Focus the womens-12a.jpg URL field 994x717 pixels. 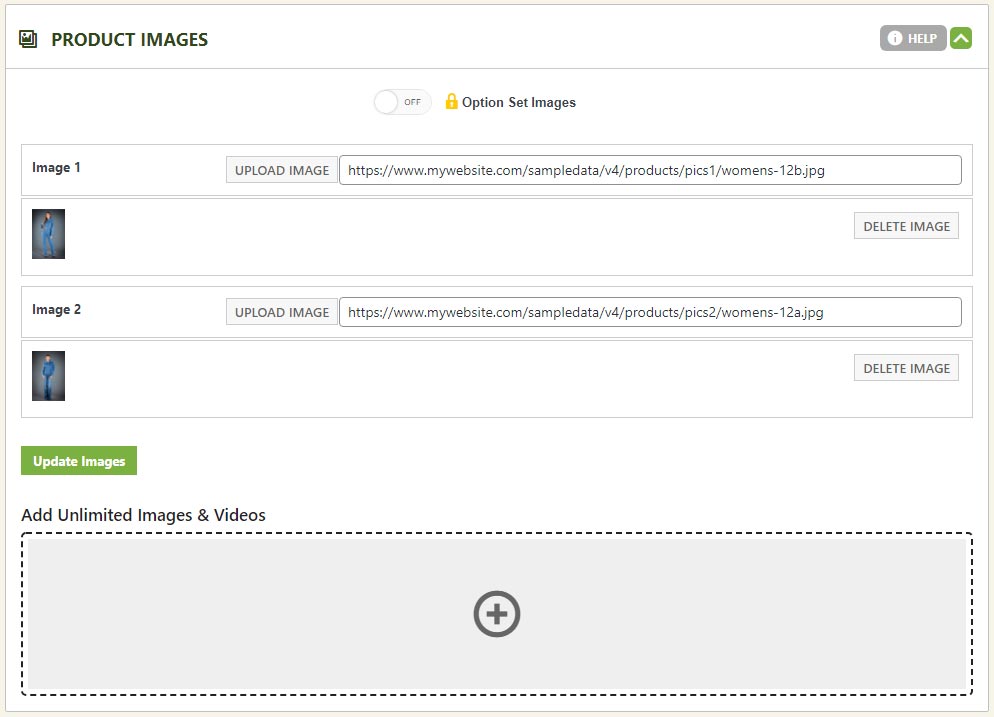[x=650, y=312]
